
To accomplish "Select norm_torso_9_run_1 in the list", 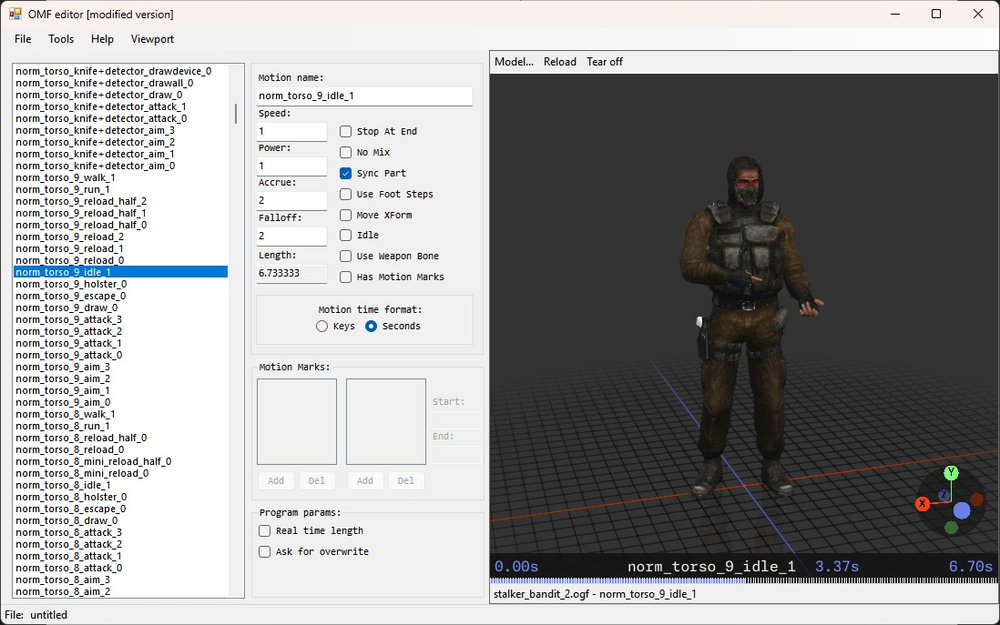I will click(x=121, y=189).
